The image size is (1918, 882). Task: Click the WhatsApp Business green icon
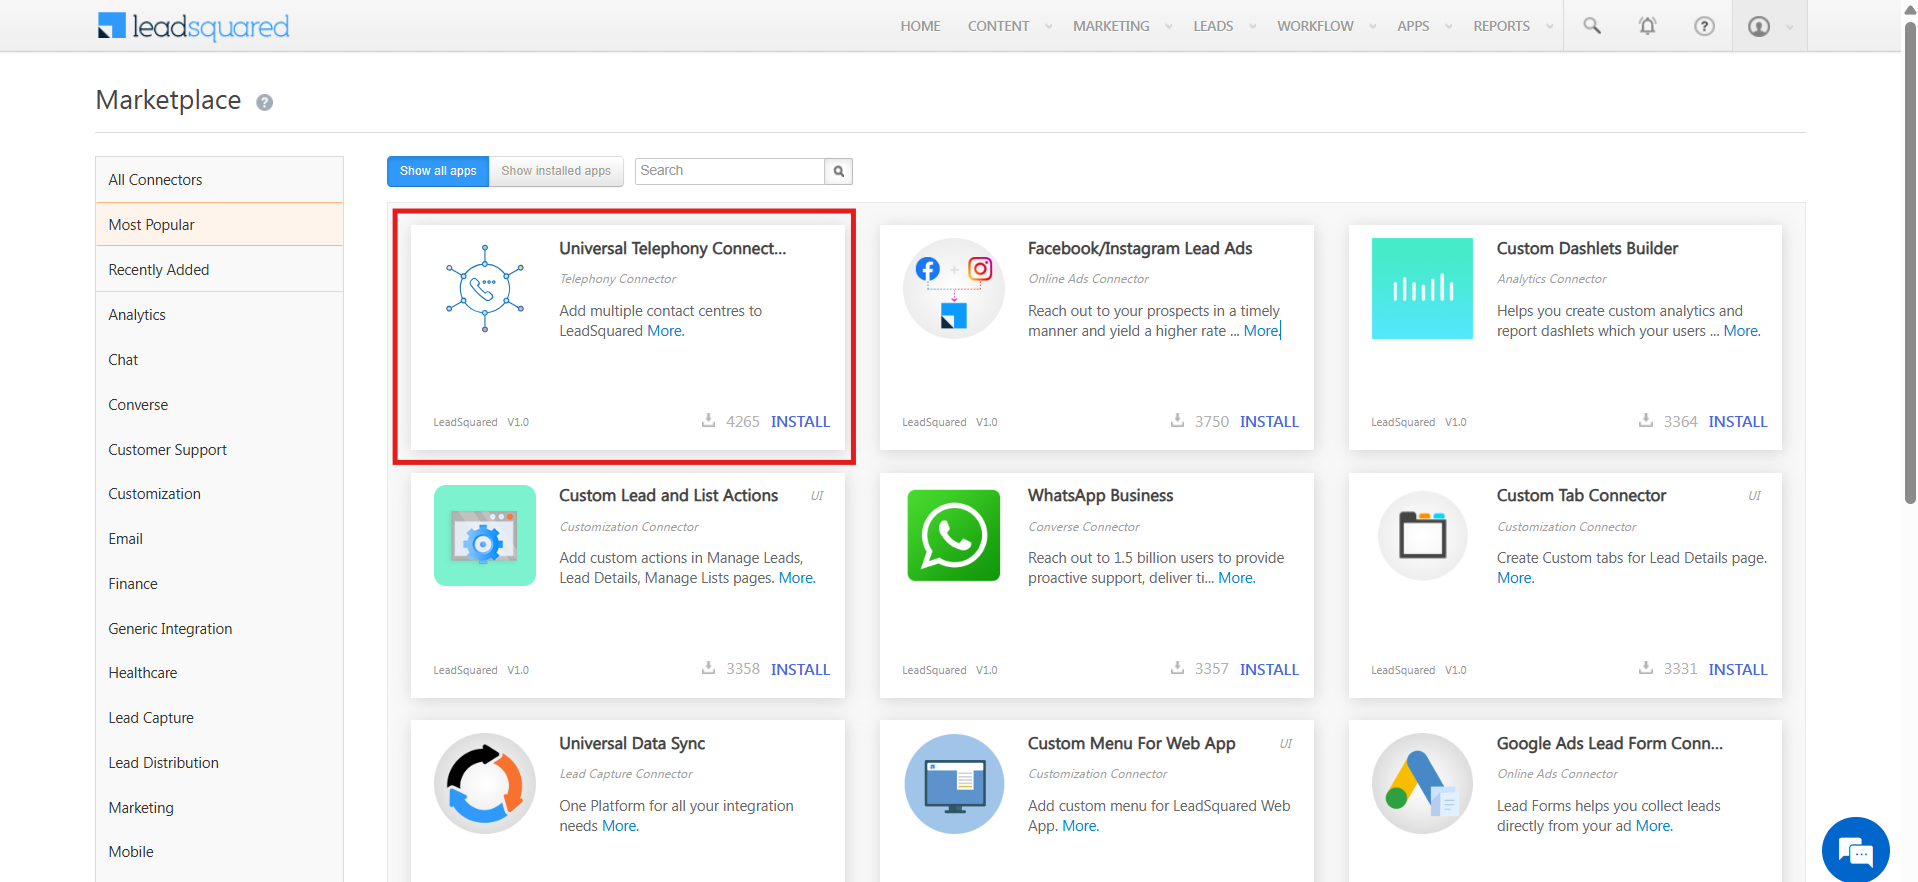pos(954,535)
